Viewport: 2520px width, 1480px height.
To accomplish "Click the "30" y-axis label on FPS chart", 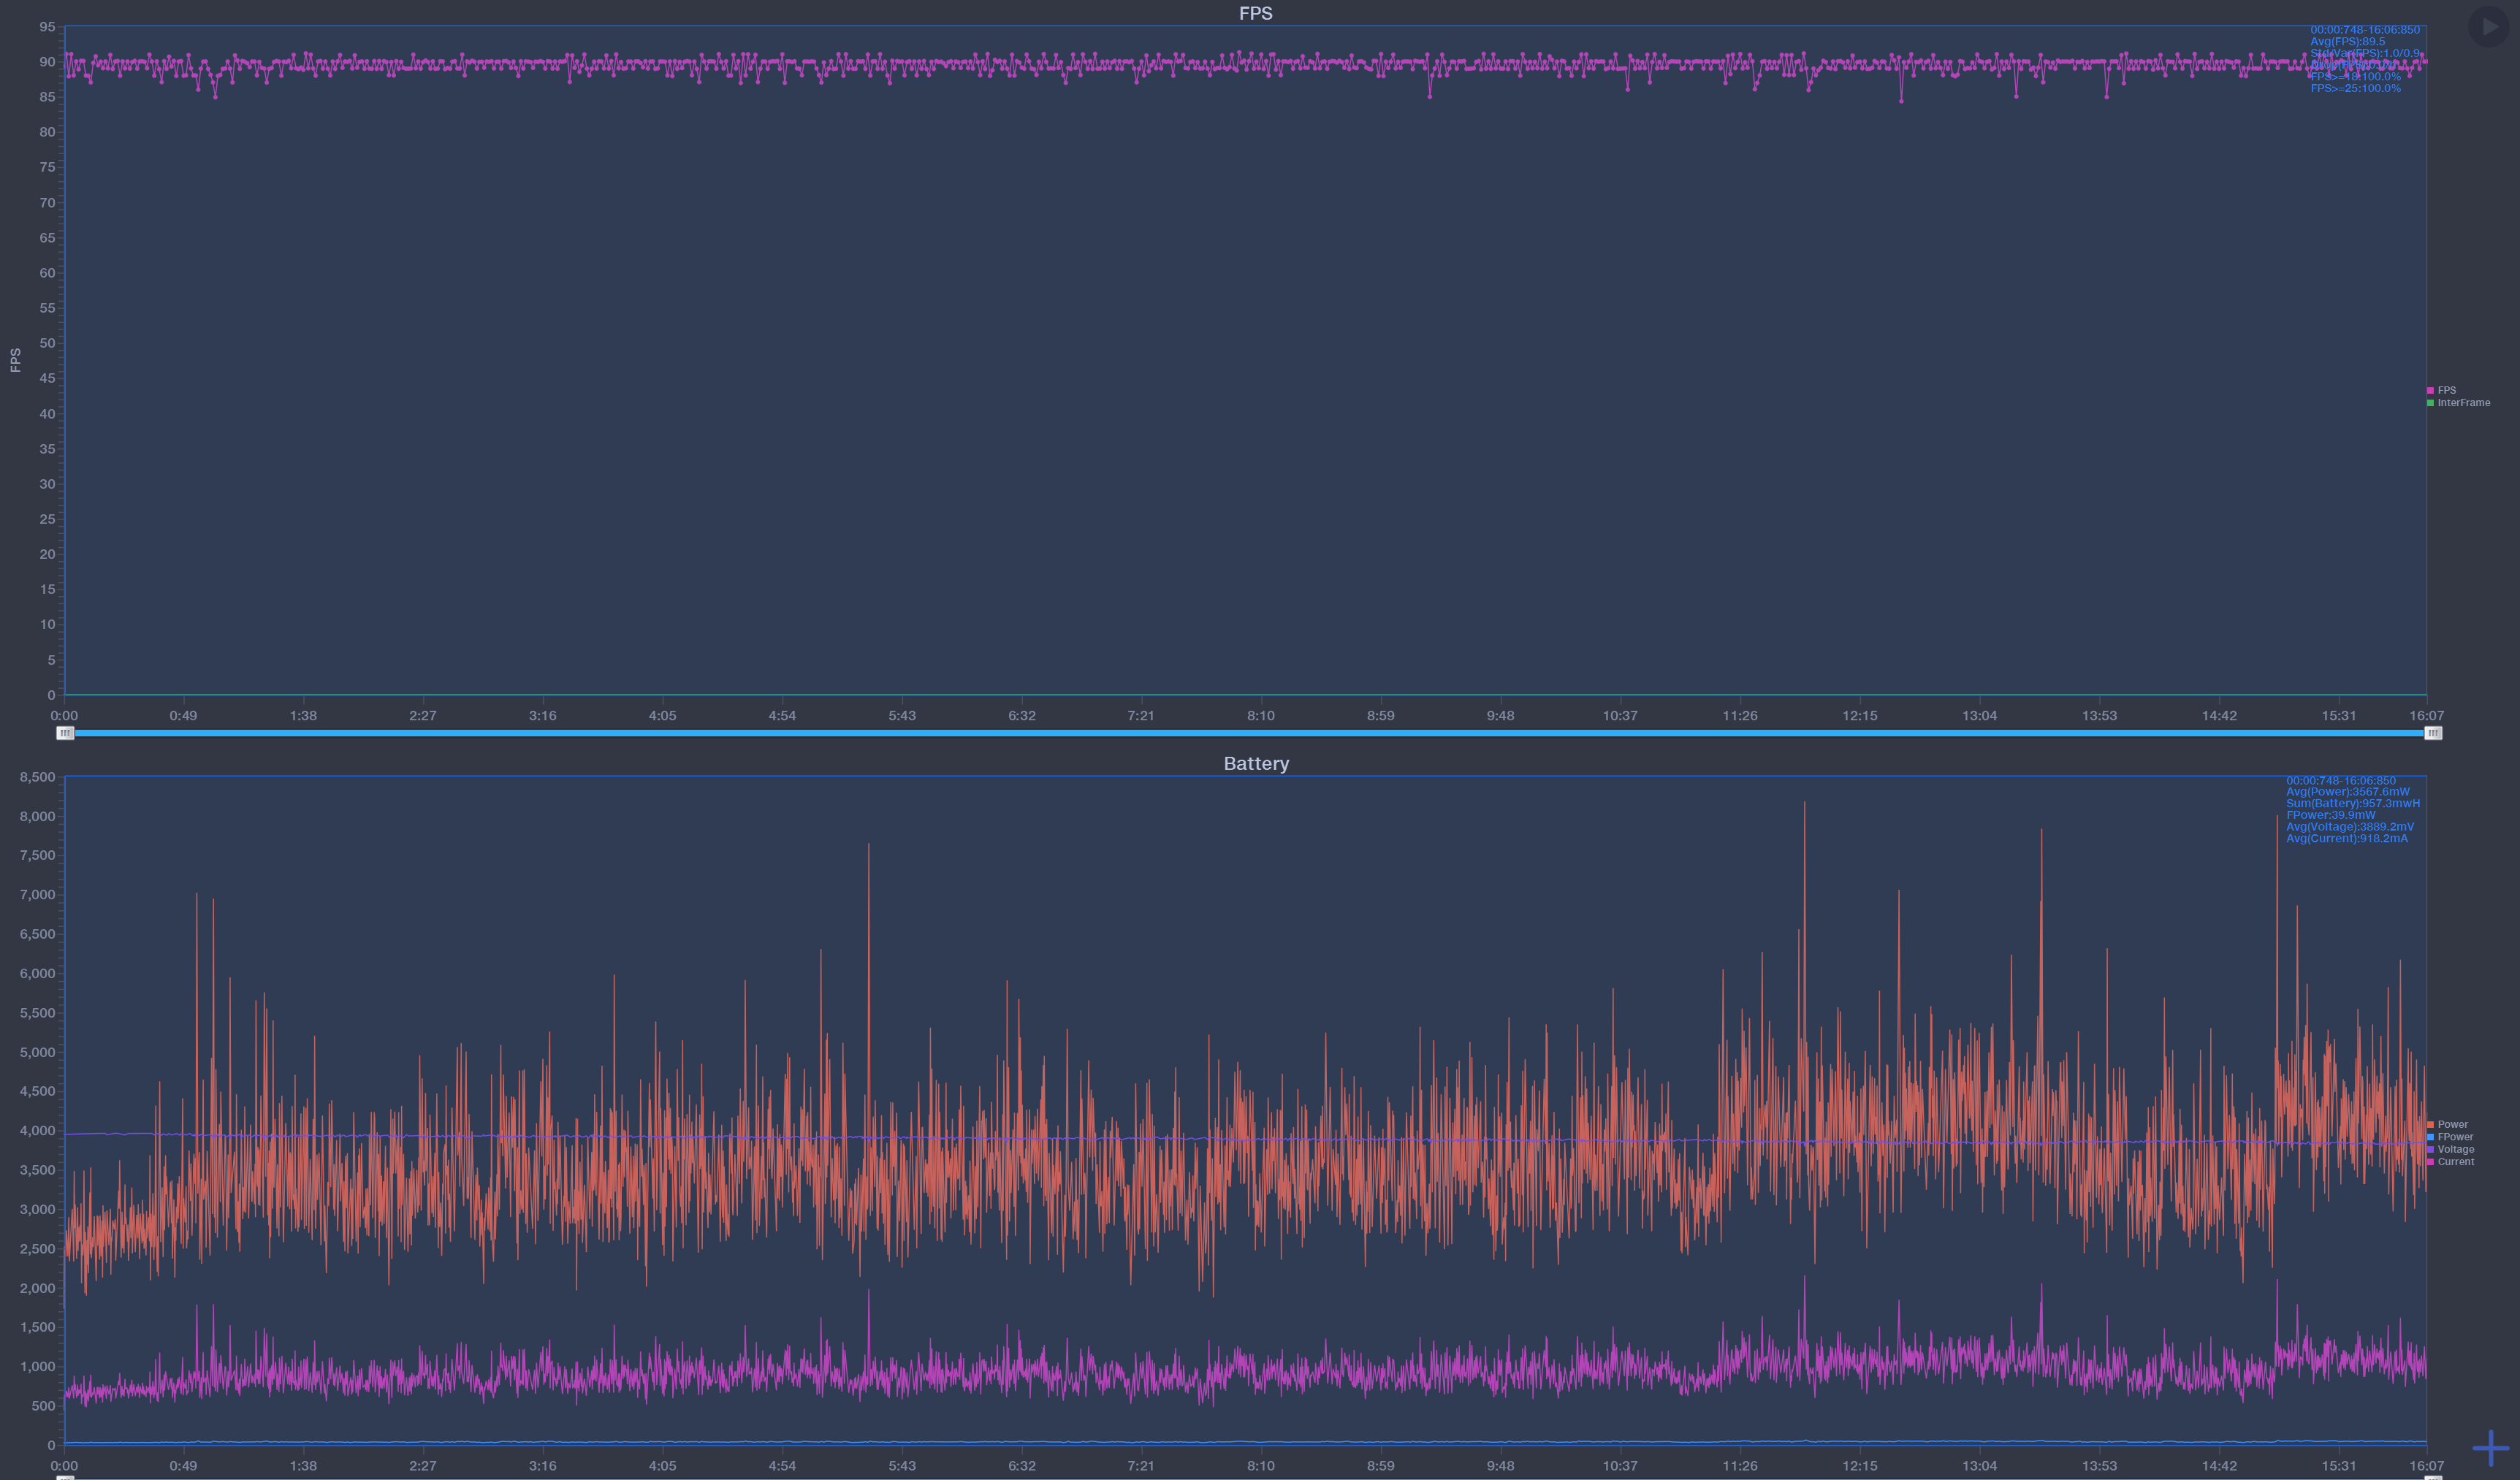I will tap(47, 484).
